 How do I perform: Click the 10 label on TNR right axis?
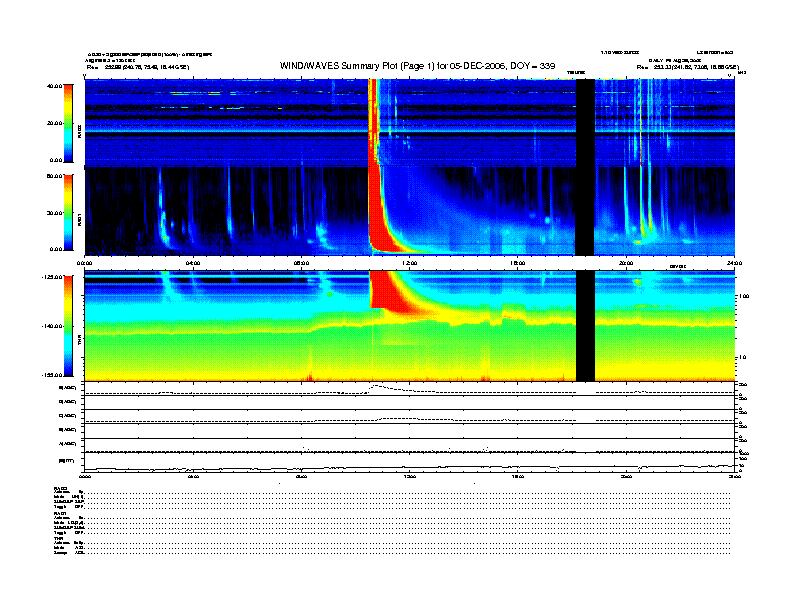click(742, 358)
